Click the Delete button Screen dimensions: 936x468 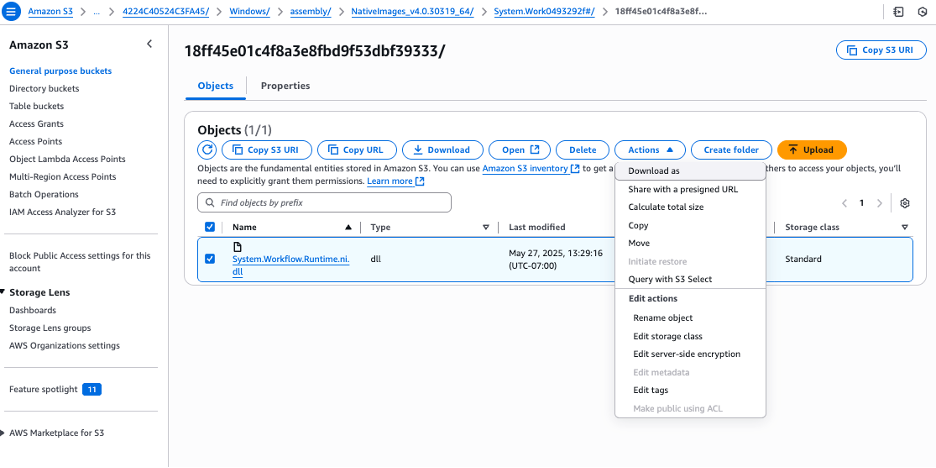point(583,150)
